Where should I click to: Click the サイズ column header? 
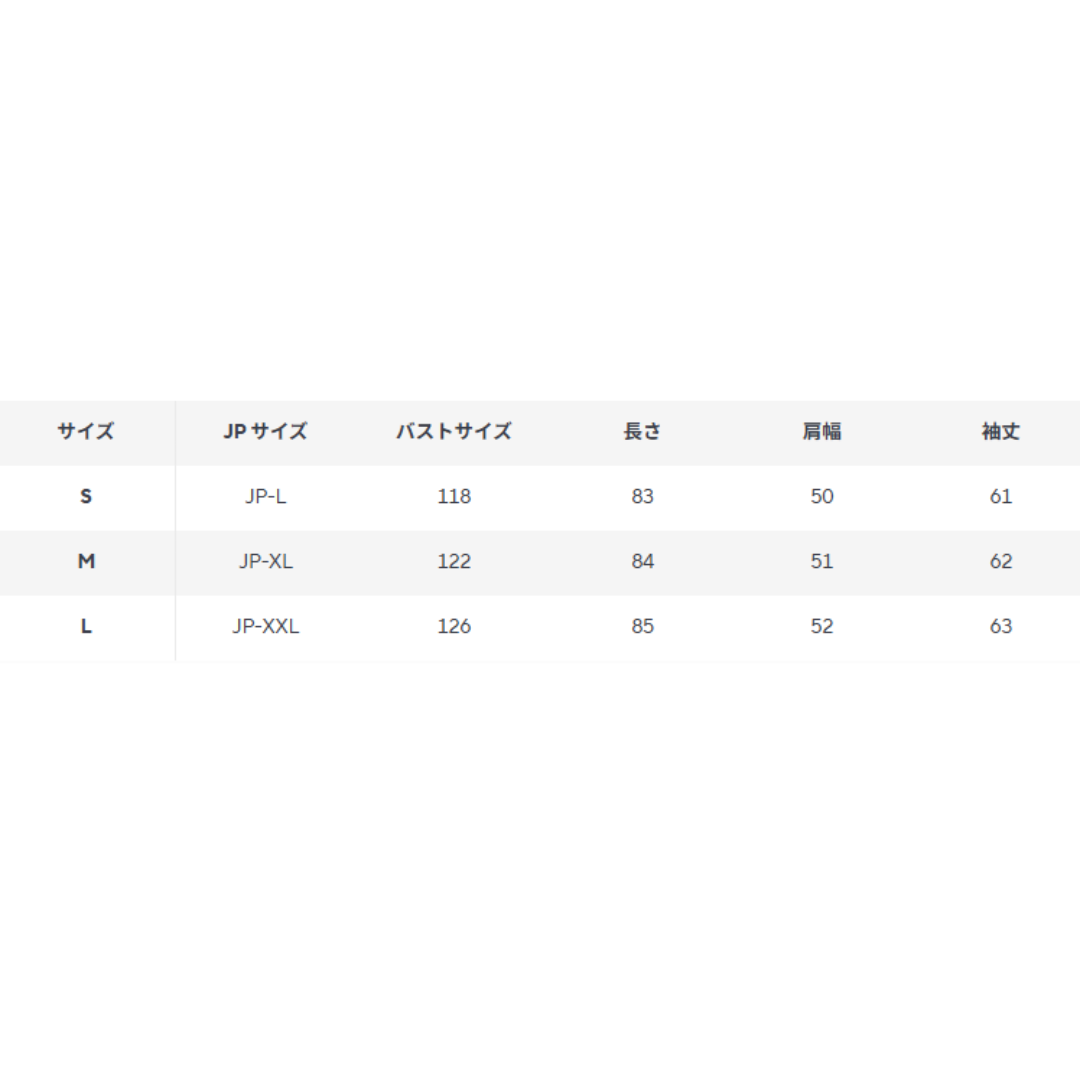click(85, 431)
